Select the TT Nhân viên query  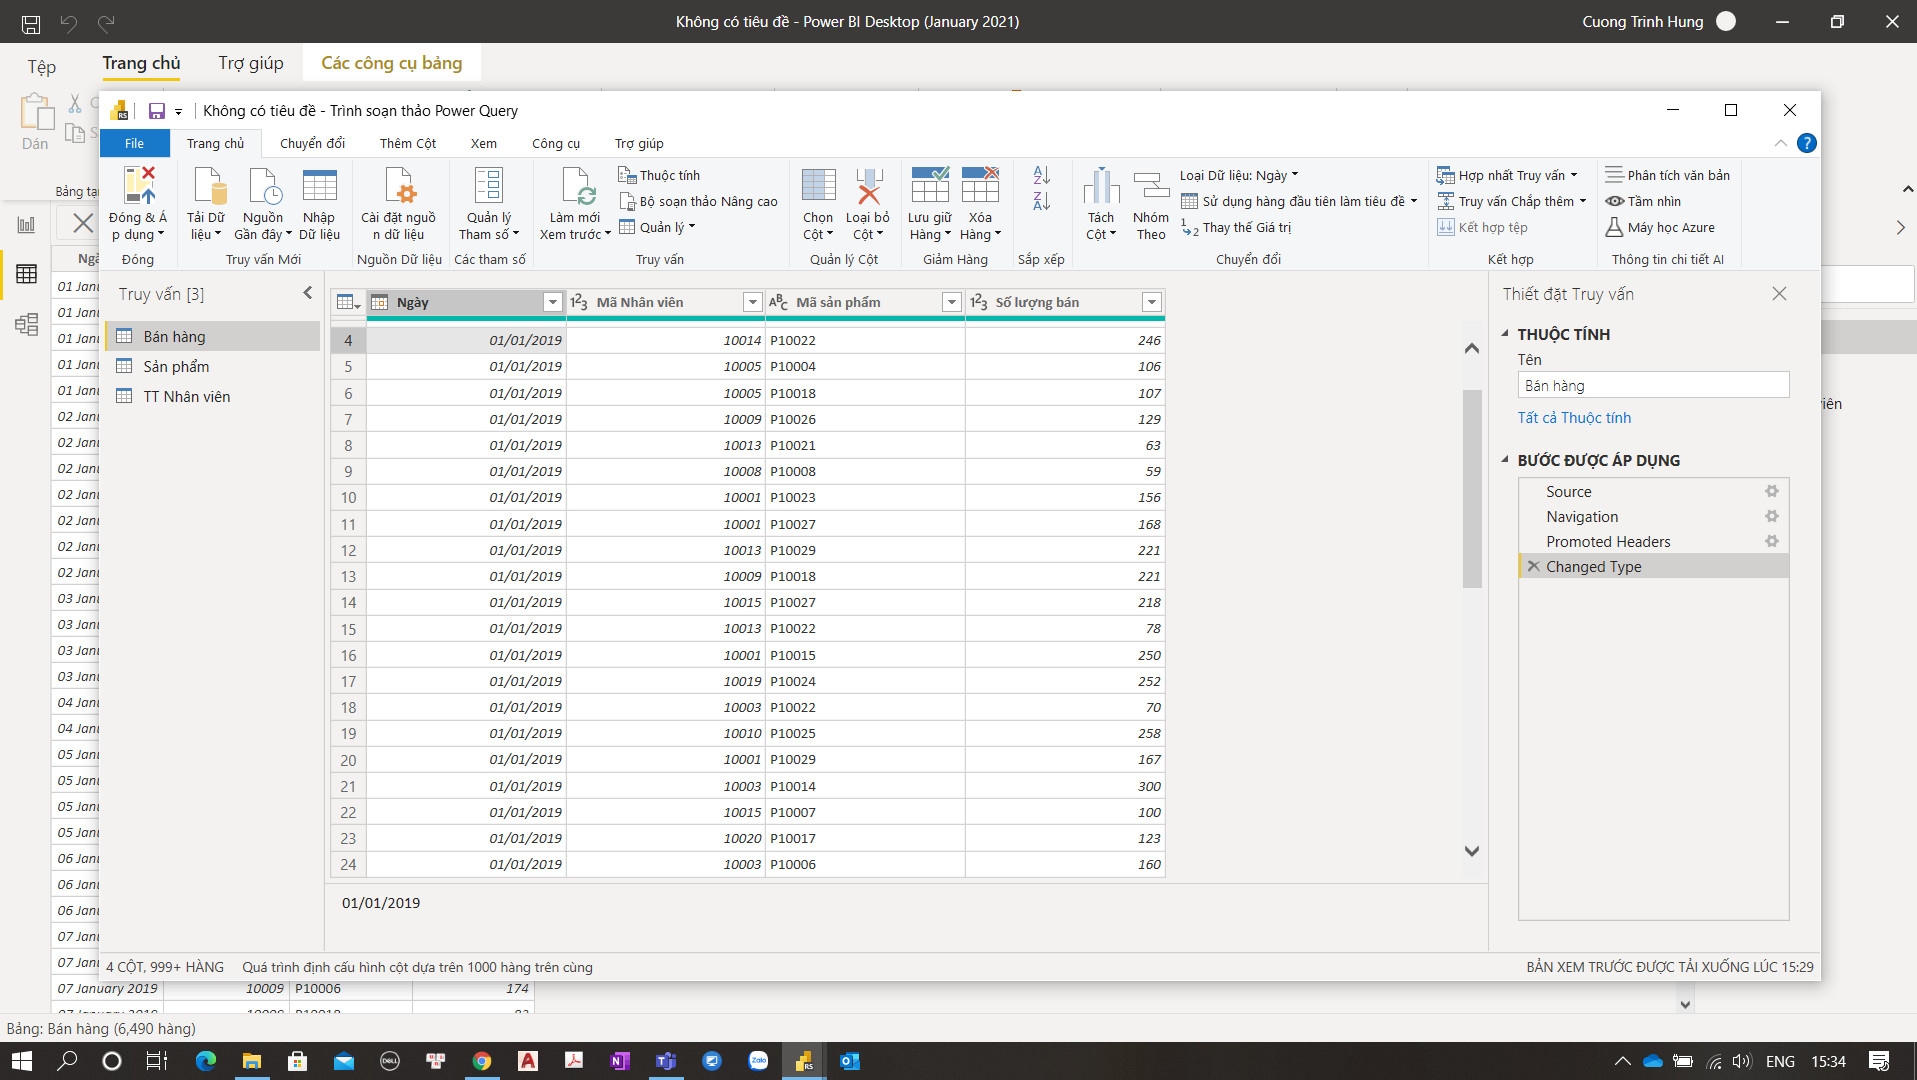[x=212, y=396]
